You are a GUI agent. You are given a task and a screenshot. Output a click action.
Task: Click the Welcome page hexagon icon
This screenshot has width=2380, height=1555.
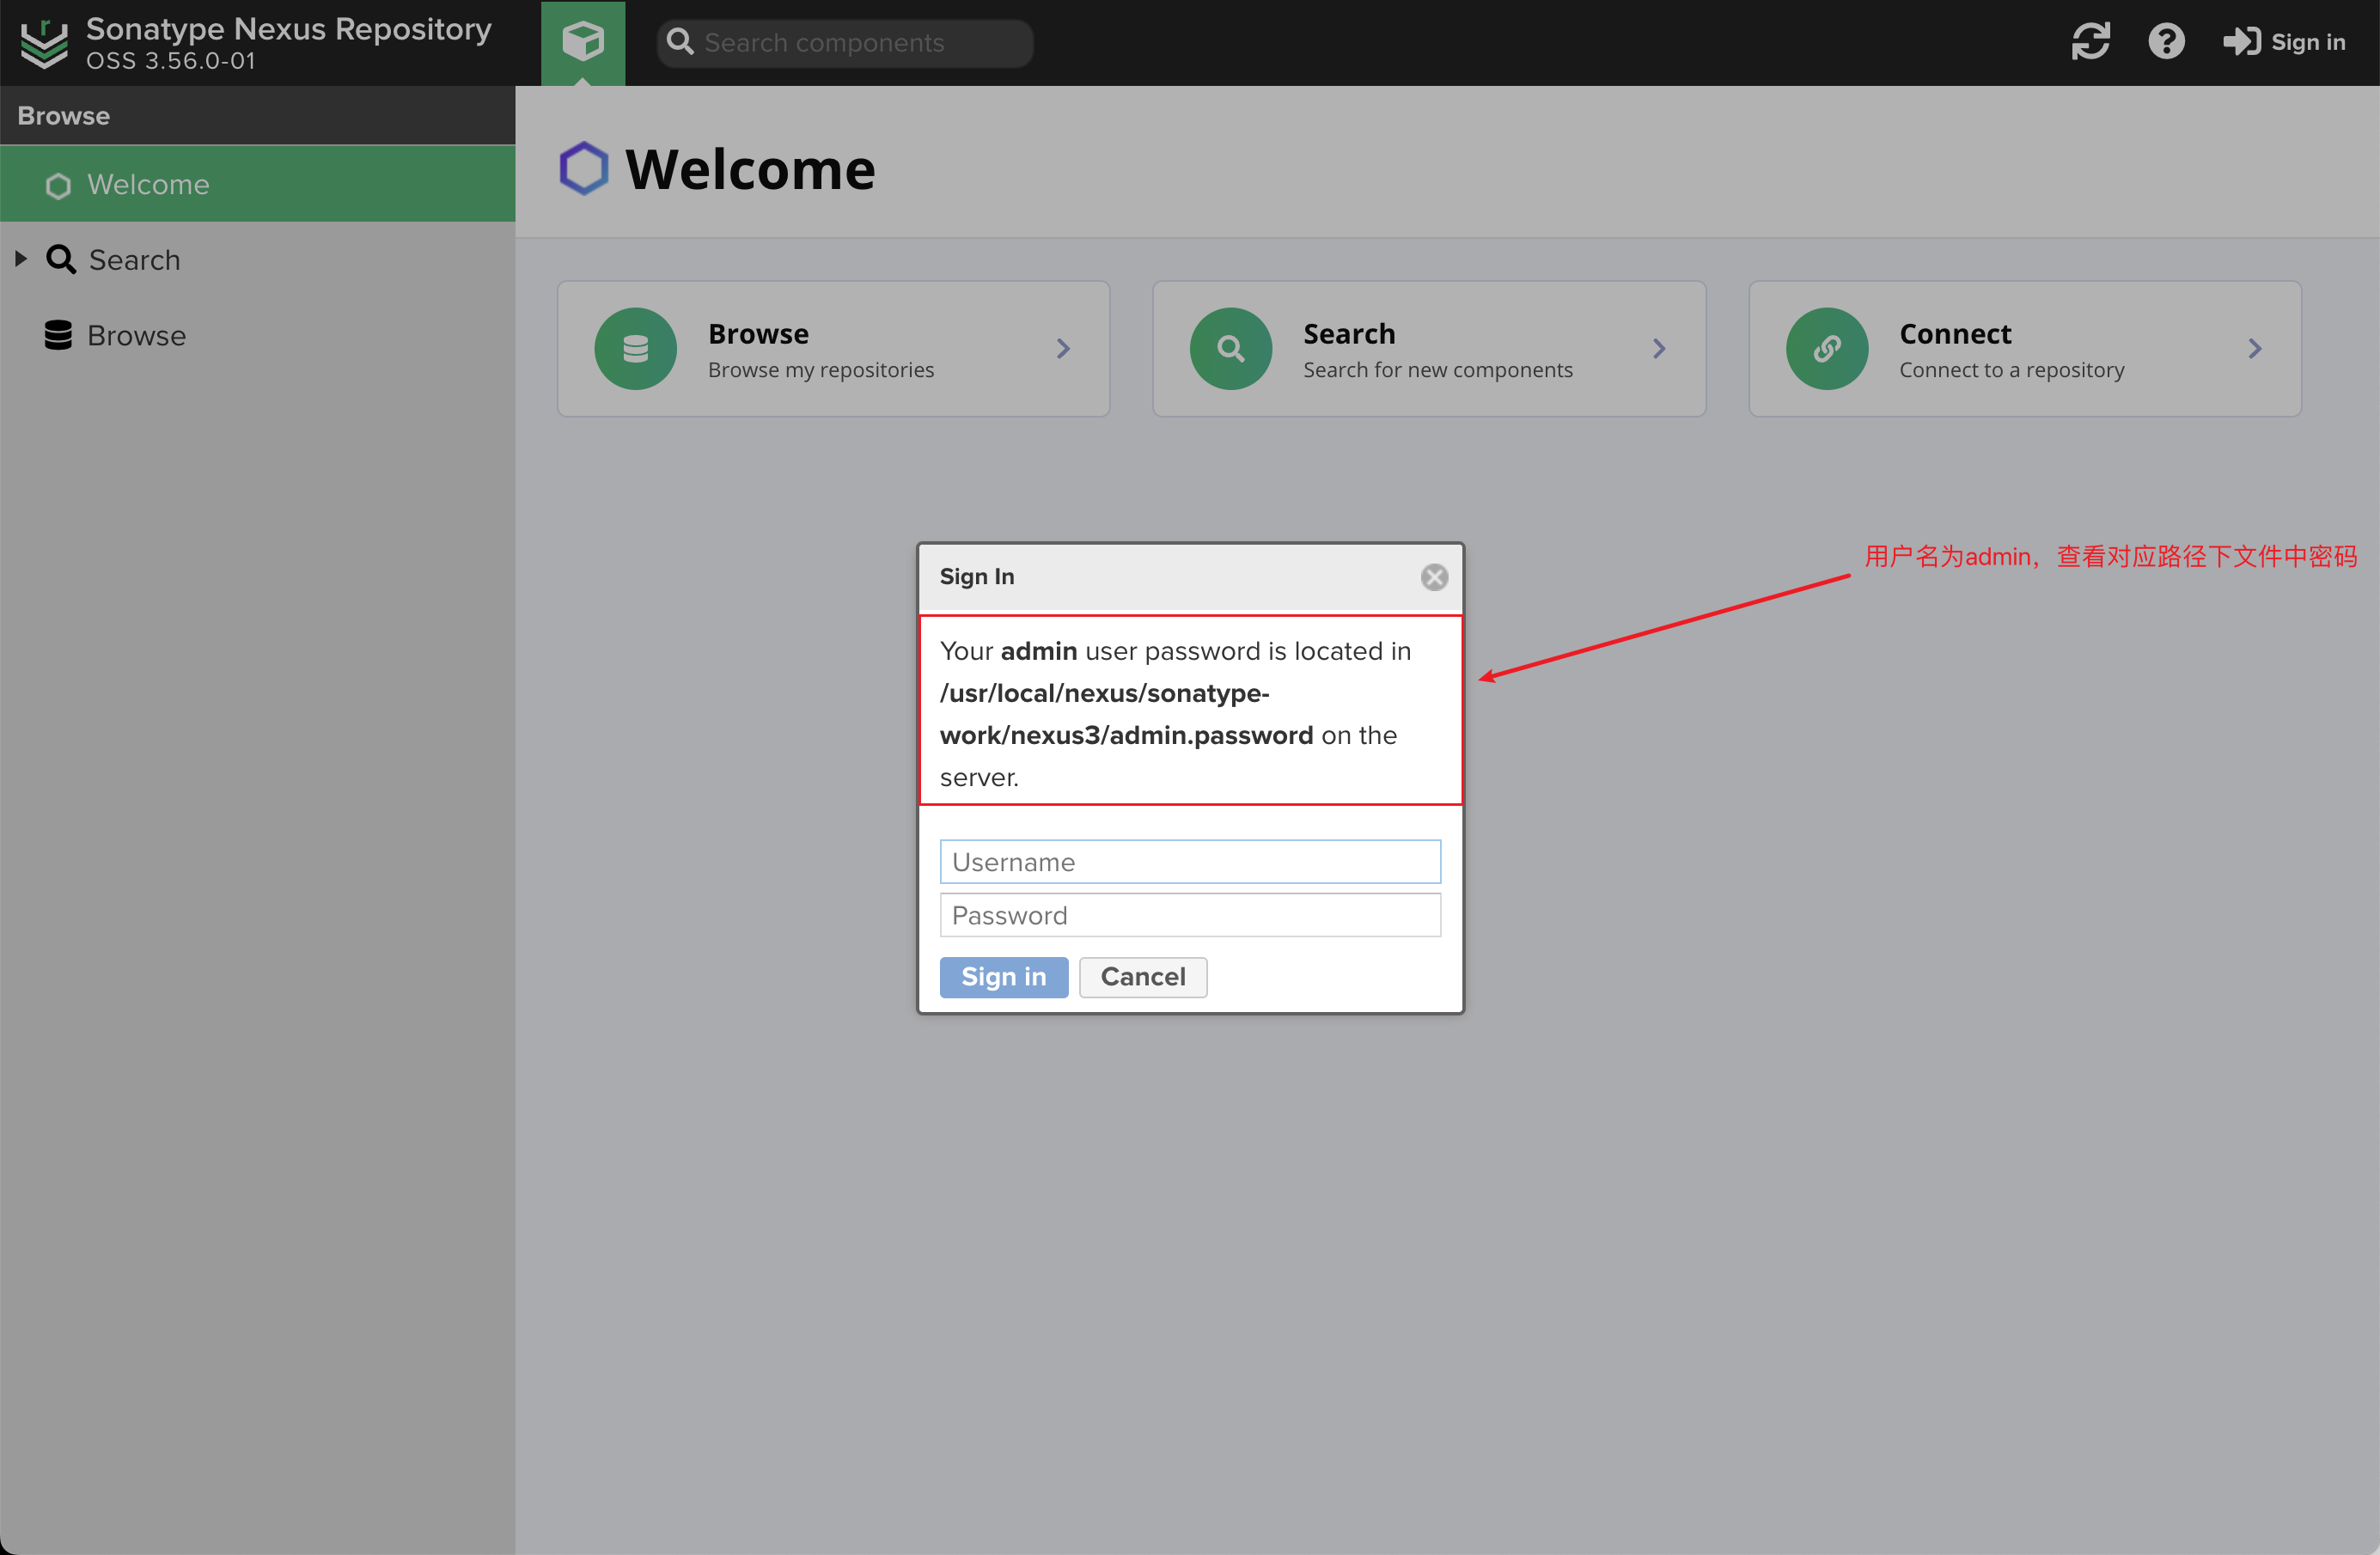[x=584, y=168]
